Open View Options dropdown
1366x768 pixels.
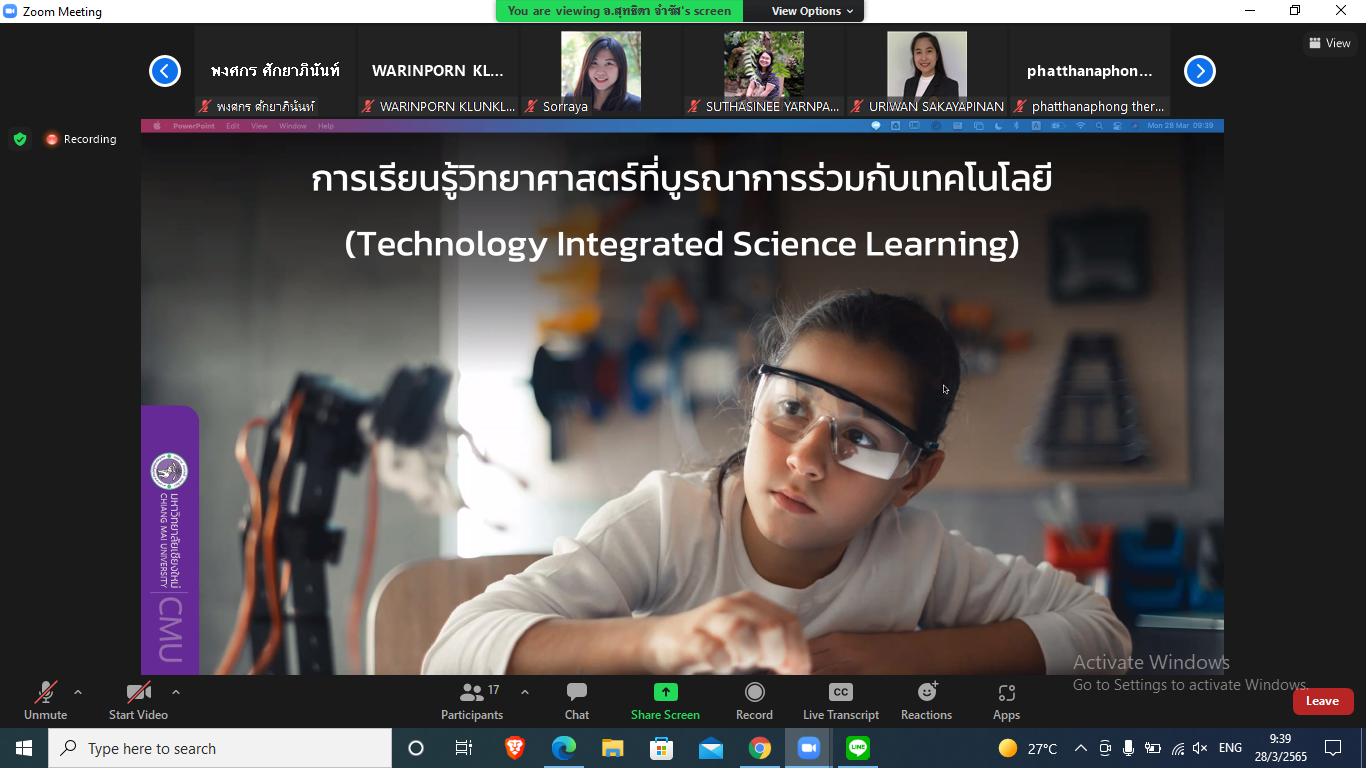(812, 11)
